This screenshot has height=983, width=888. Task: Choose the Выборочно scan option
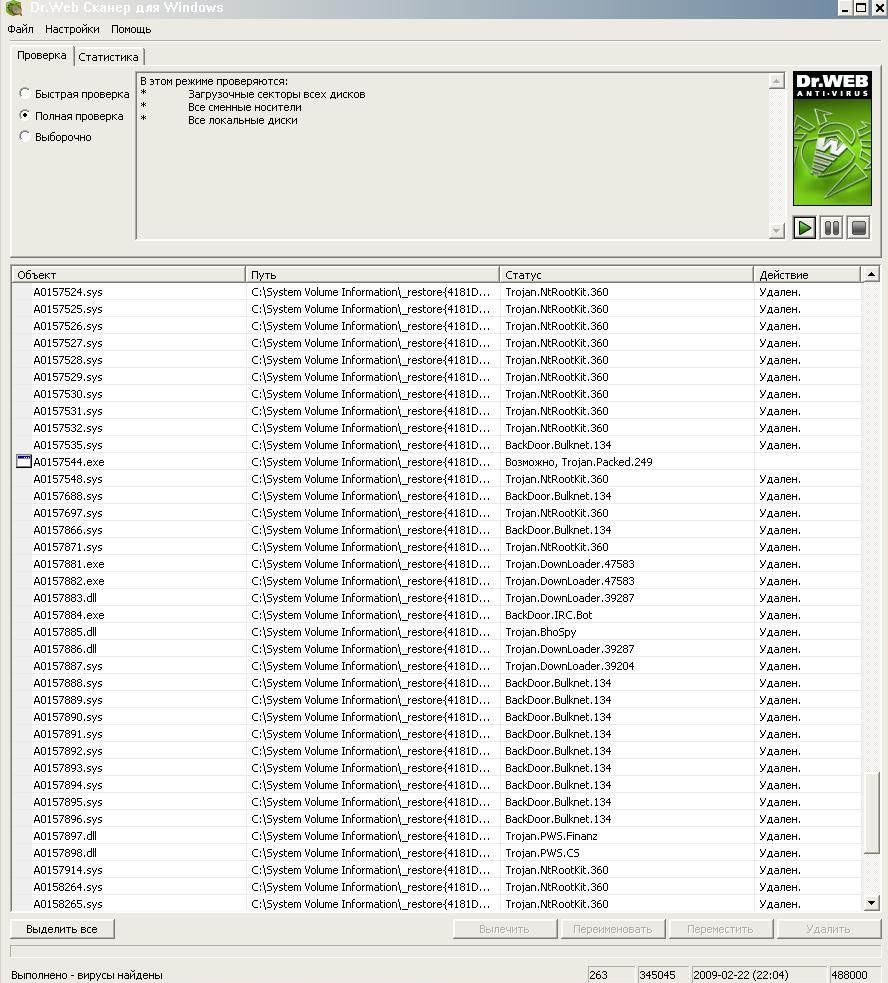[25, 137]
